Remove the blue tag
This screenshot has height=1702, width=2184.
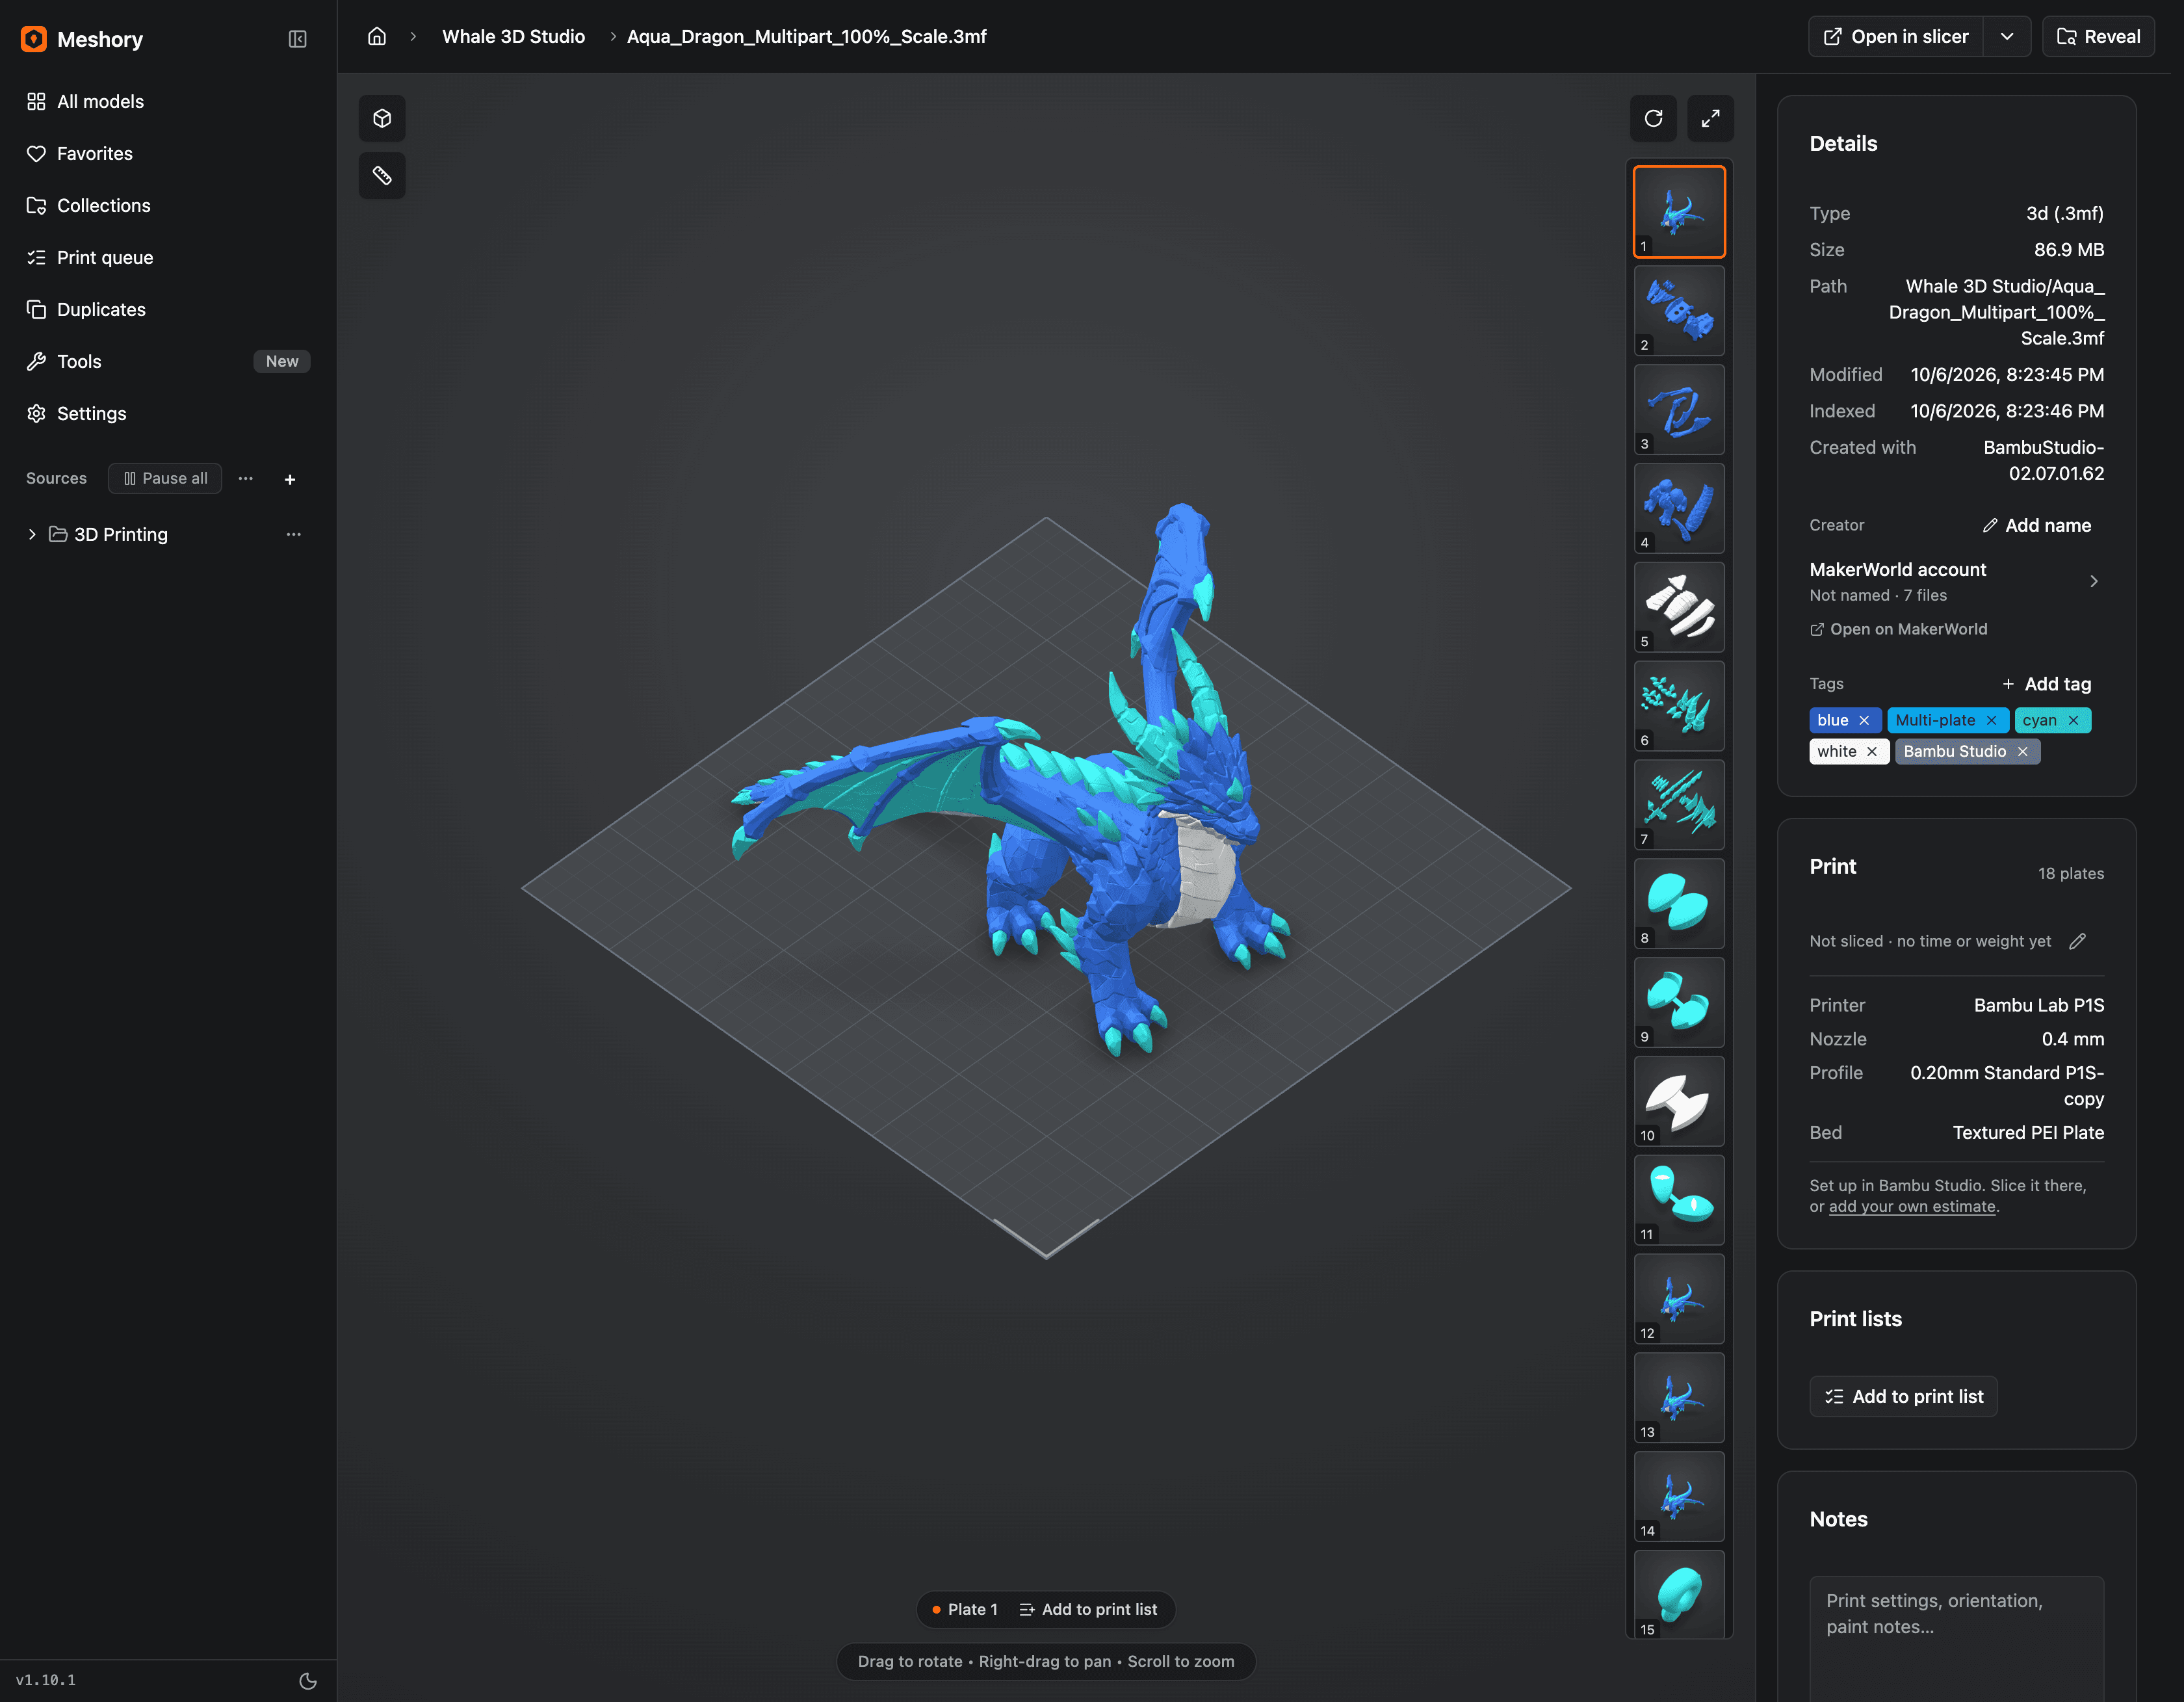click(x=1864, y=720)
